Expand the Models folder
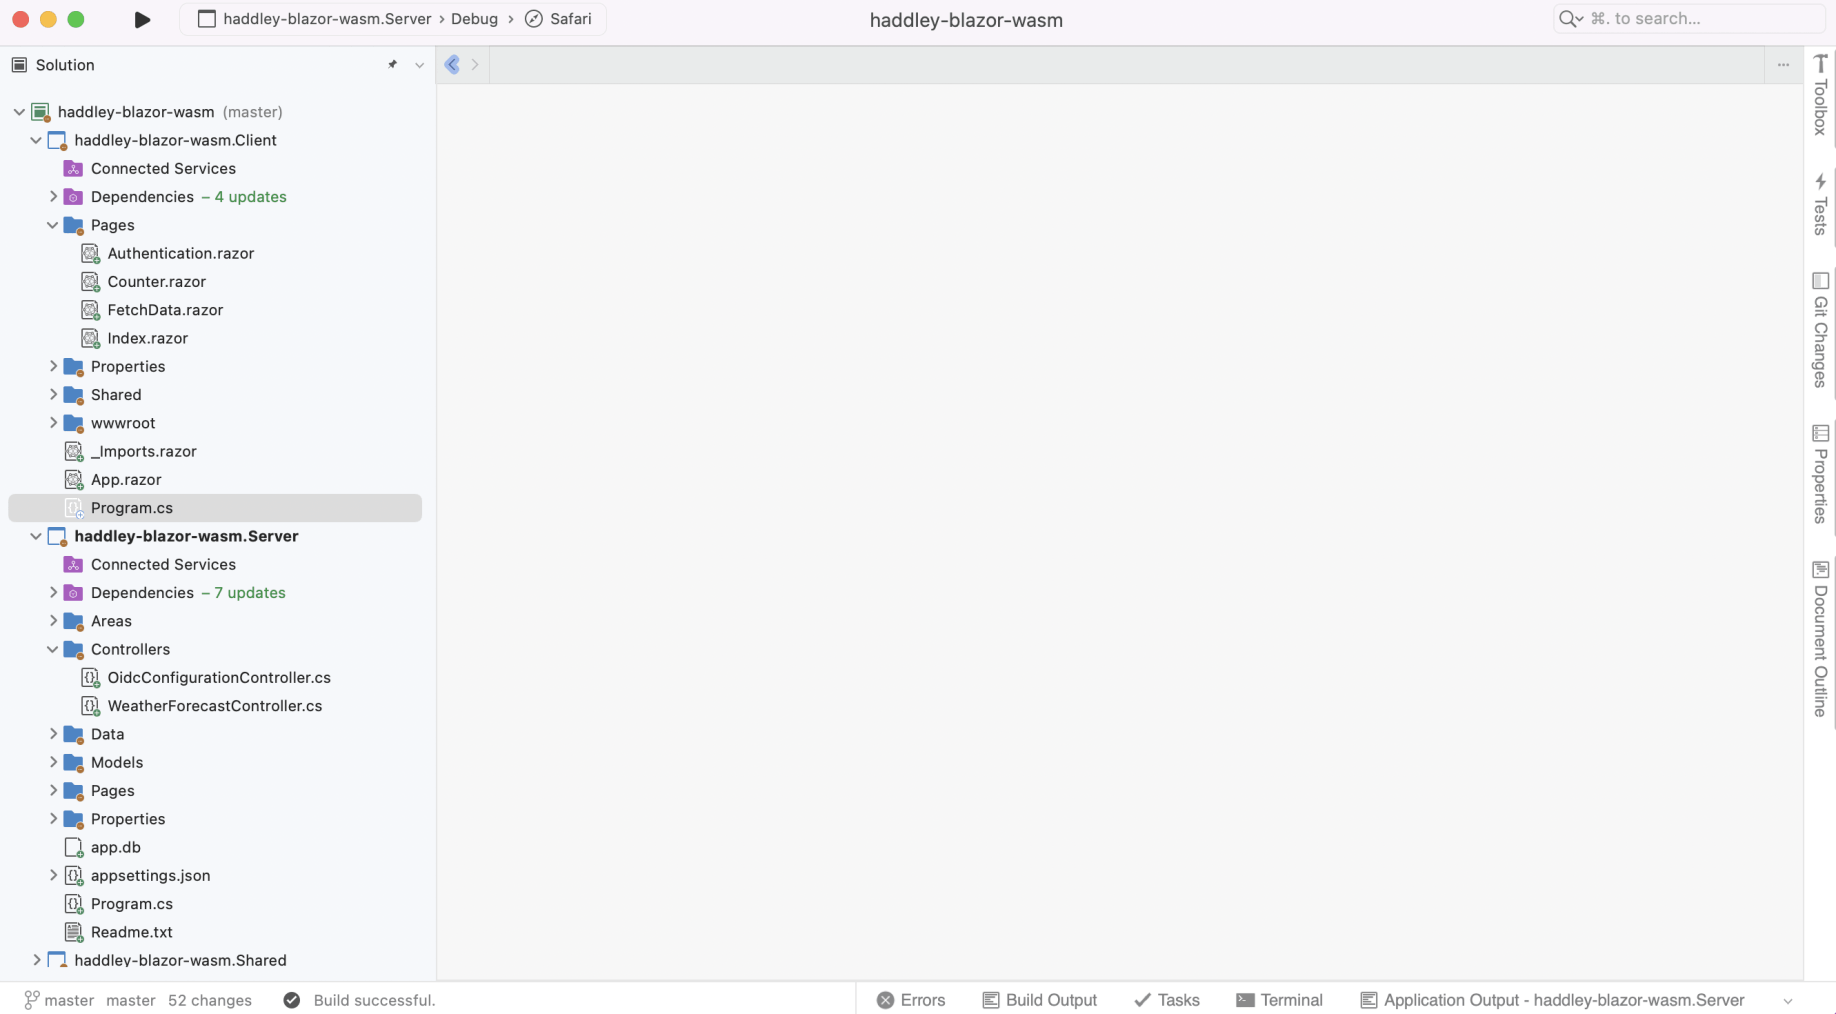The height and width of the screenshot is (1014, 1836). click(x=53, y=762)
